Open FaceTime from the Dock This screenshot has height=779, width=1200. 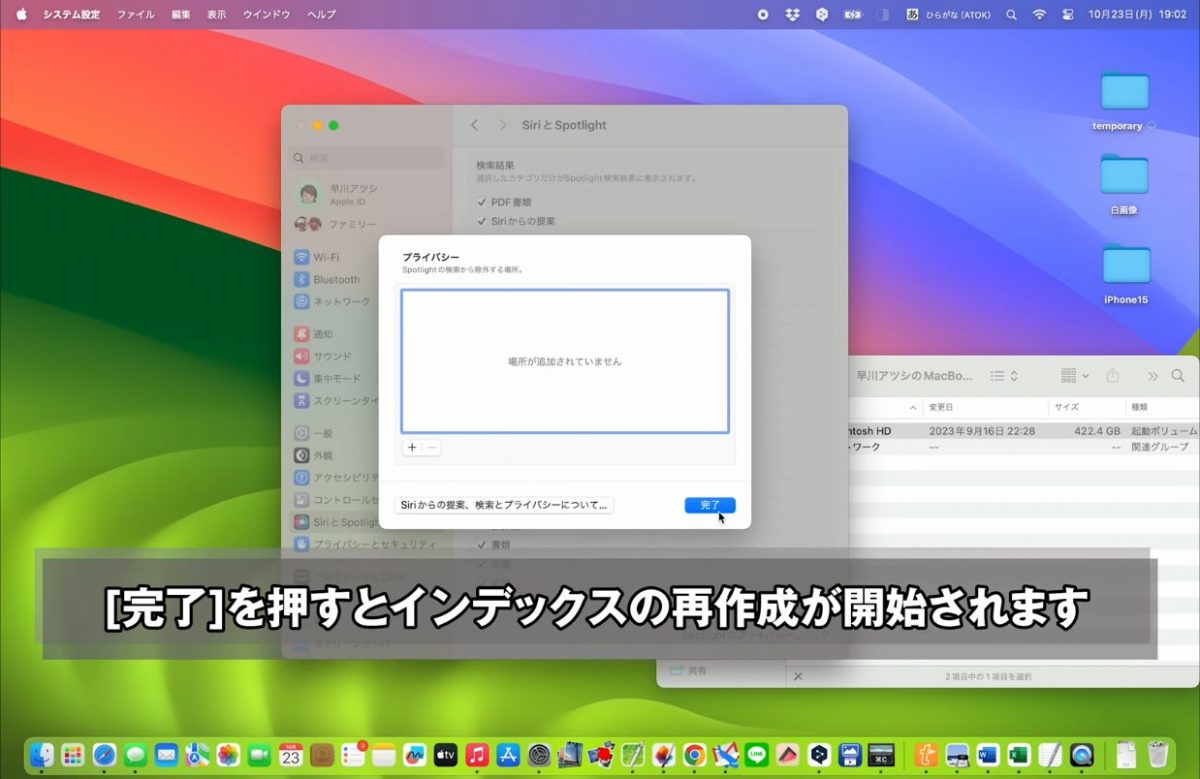tap(259, 755)
